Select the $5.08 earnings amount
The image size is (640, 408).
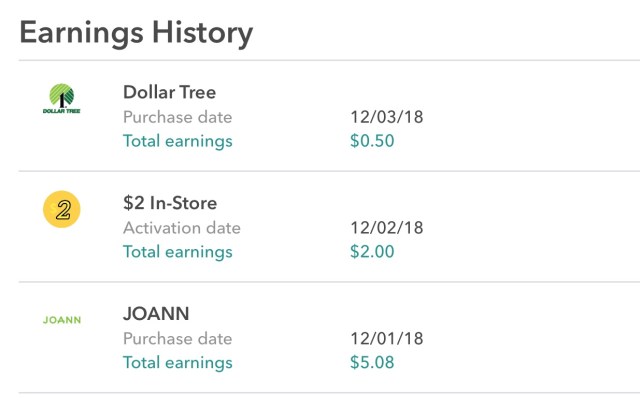(372, 363)
